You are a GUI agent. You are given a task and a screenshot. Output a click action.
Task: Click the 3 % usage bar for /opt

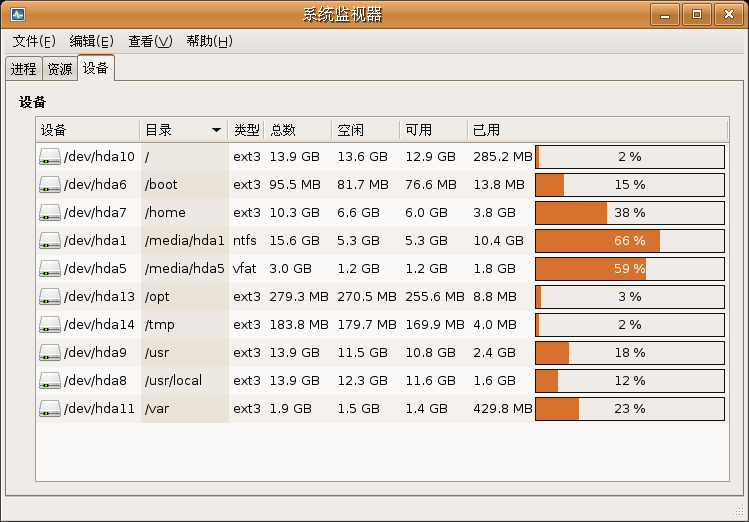[630, 297]
